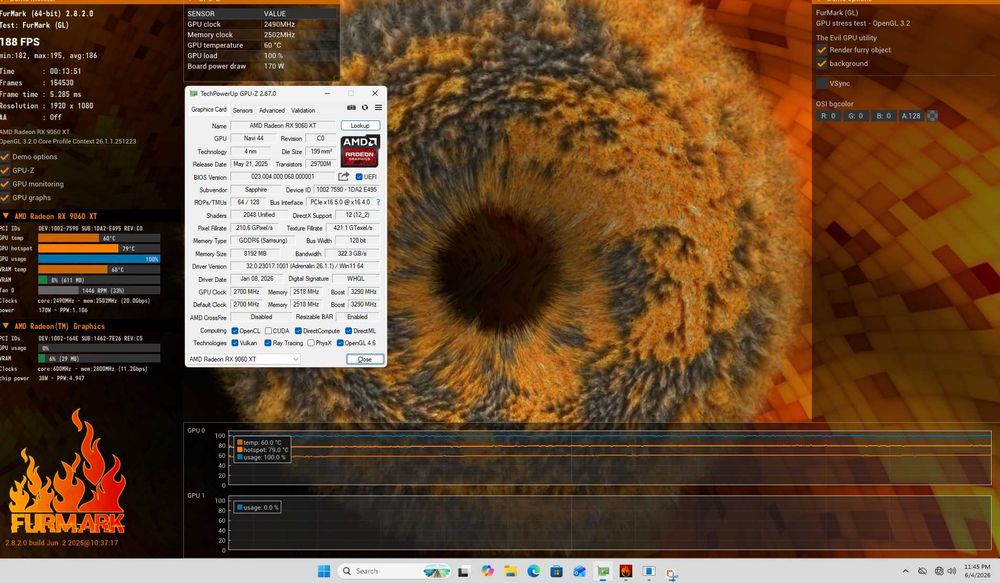Adjust the B: 0 color value
The height and width of the screenshot is (583, 1000).
point(883,116)
